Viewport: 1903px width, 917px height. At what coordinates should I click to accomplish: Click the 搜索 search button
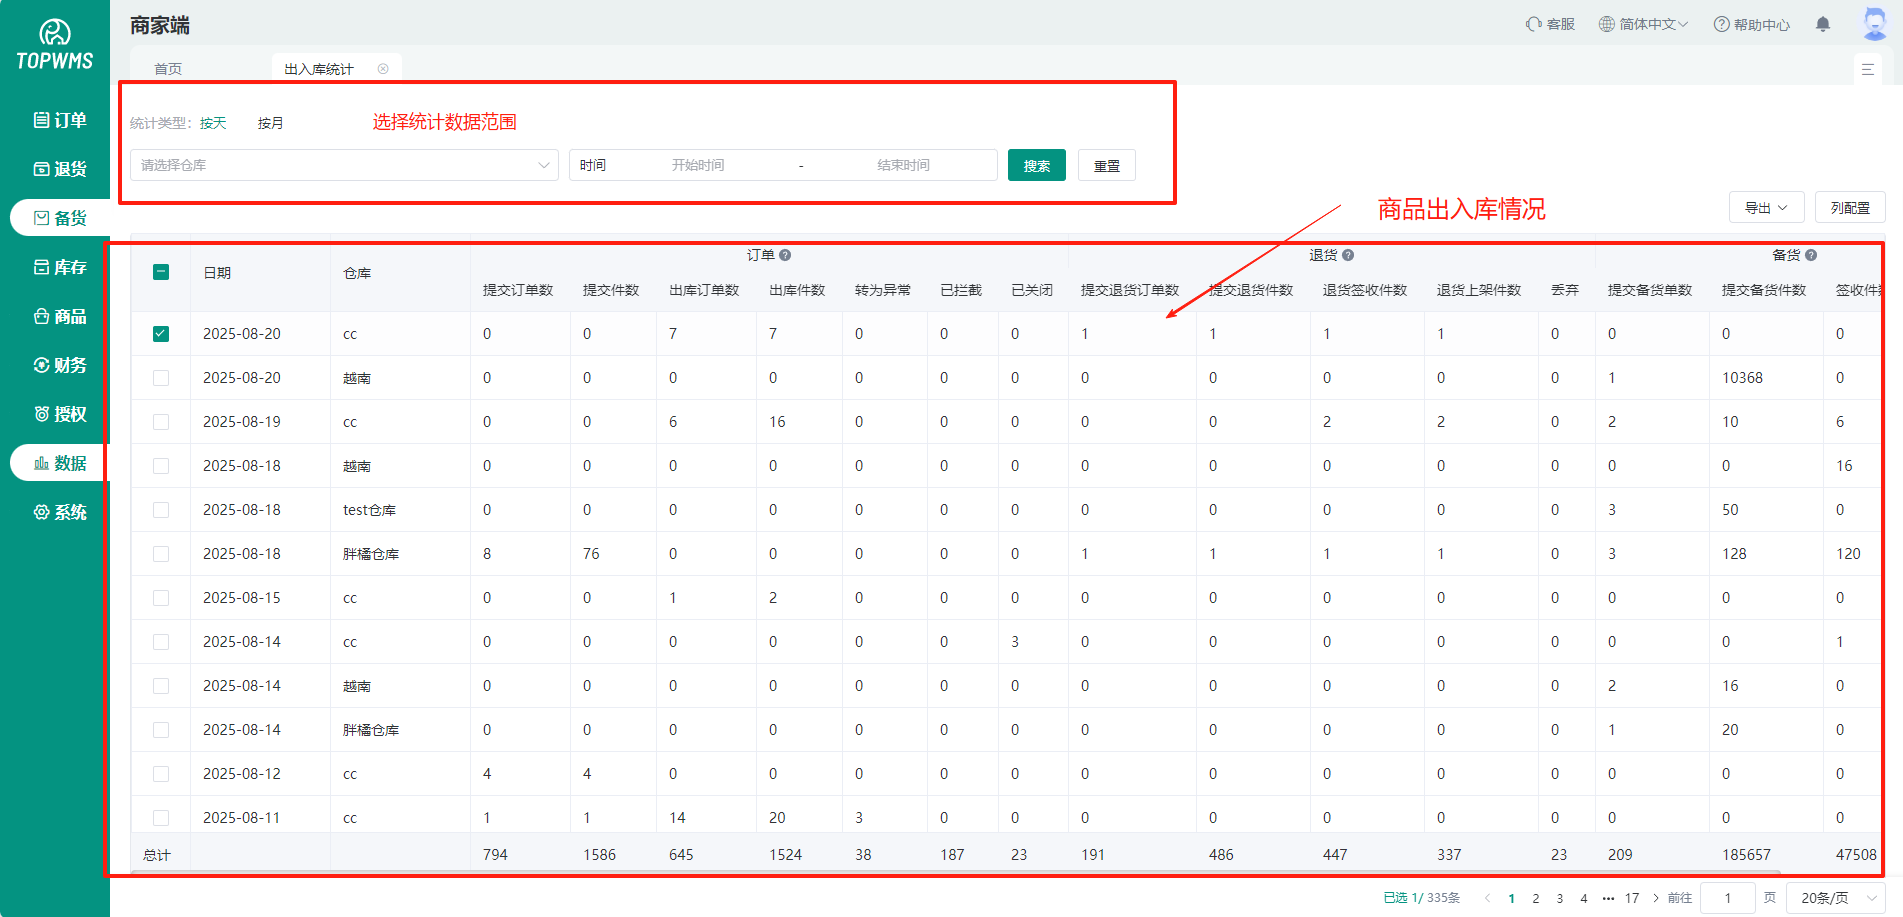pos(1036,166)
